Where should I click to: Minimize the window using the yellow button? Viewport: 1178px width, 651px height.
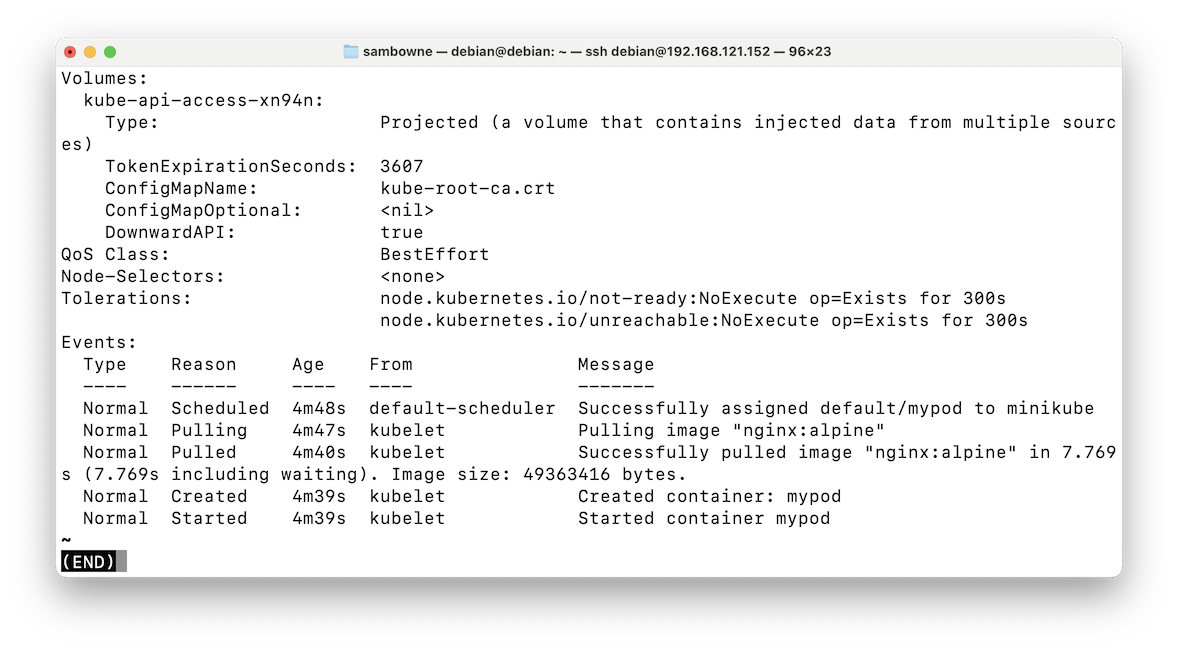pos(90,52)
